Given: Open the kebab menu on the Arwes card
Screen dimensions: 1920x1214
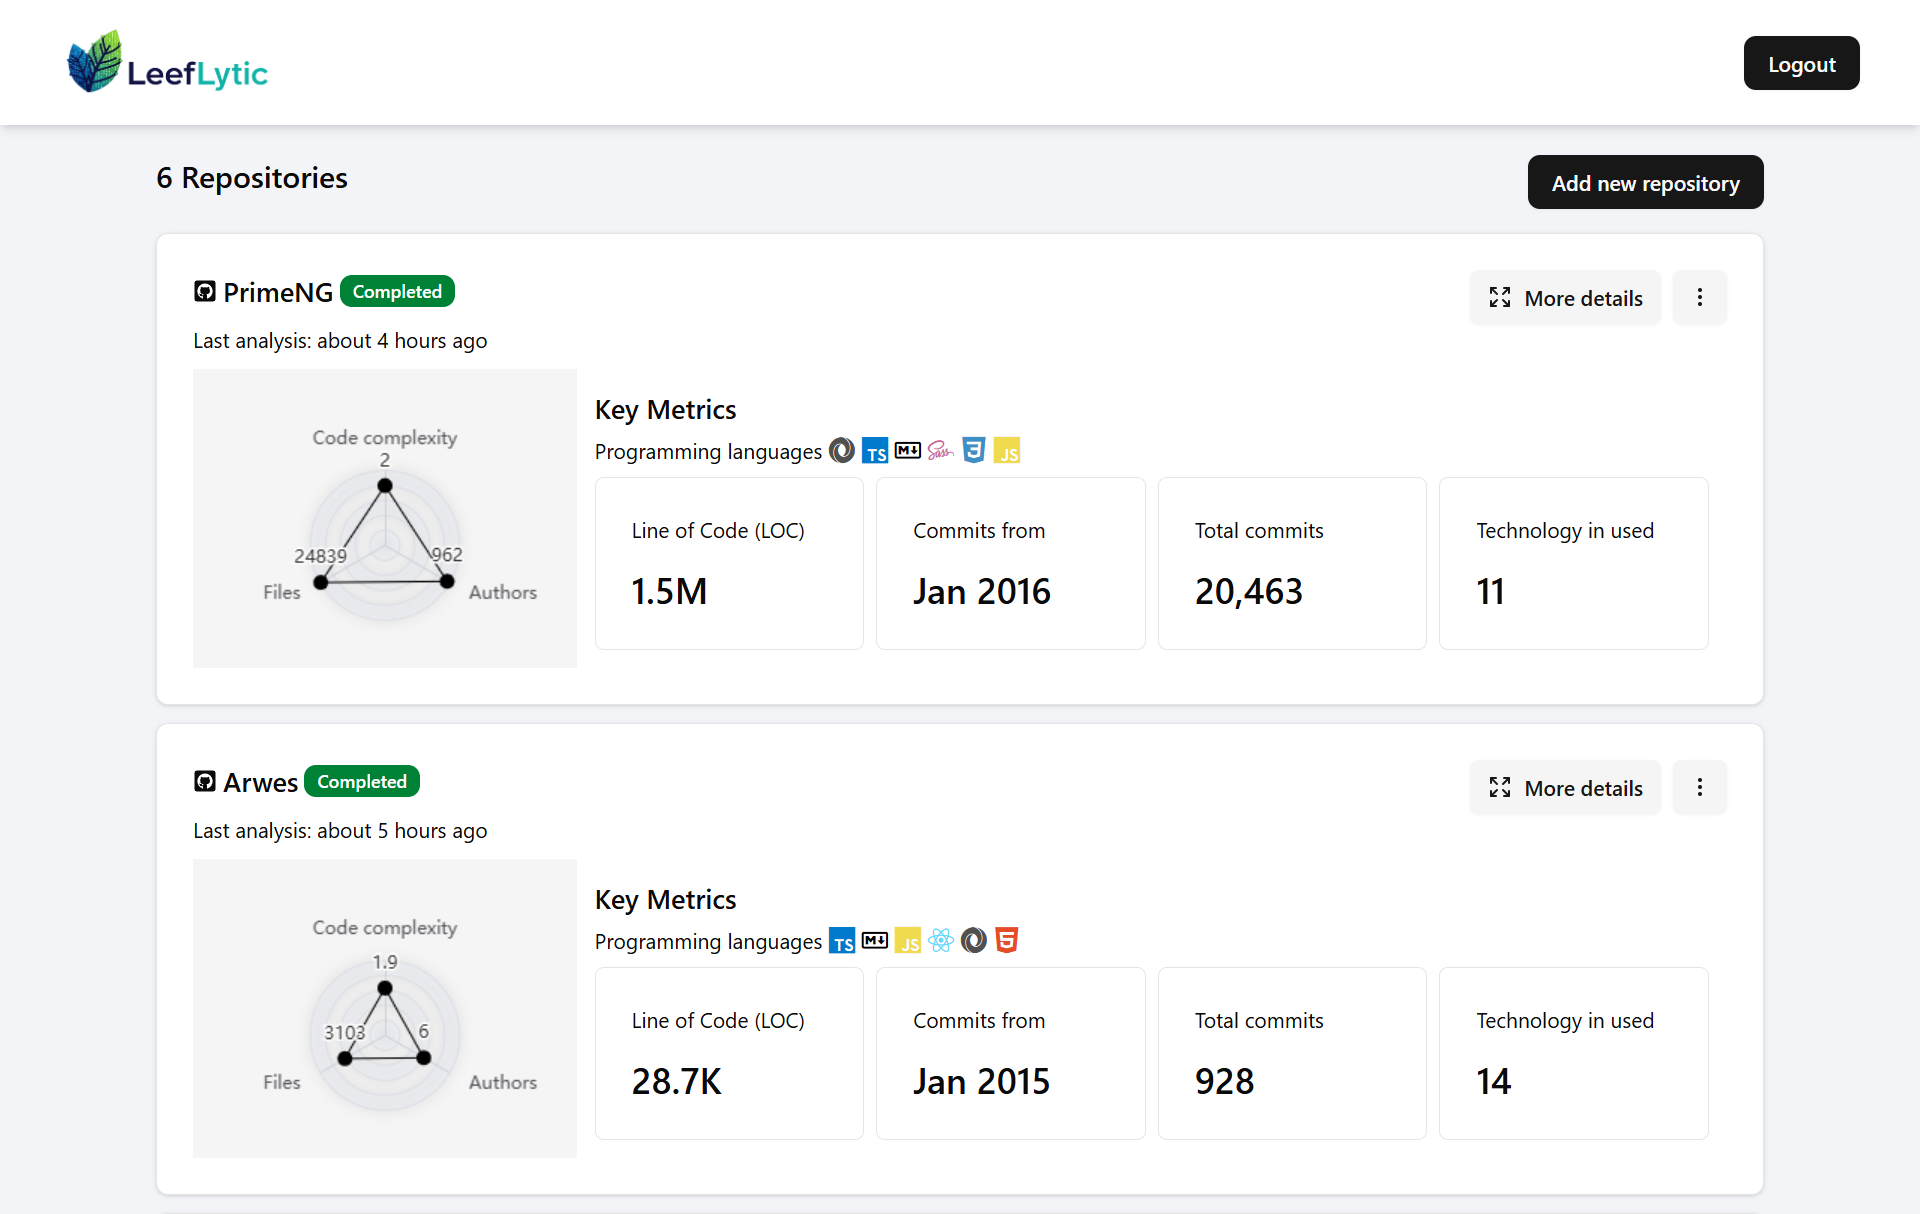Looking at the screenshot, I should pos(1699,787).
